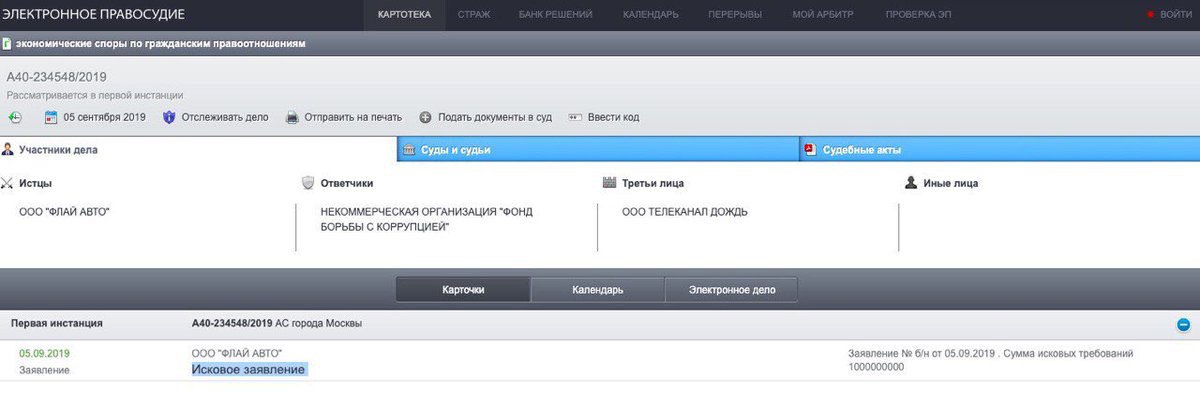
Task: Click the green back arrow icon
Action: click(14, 117)
